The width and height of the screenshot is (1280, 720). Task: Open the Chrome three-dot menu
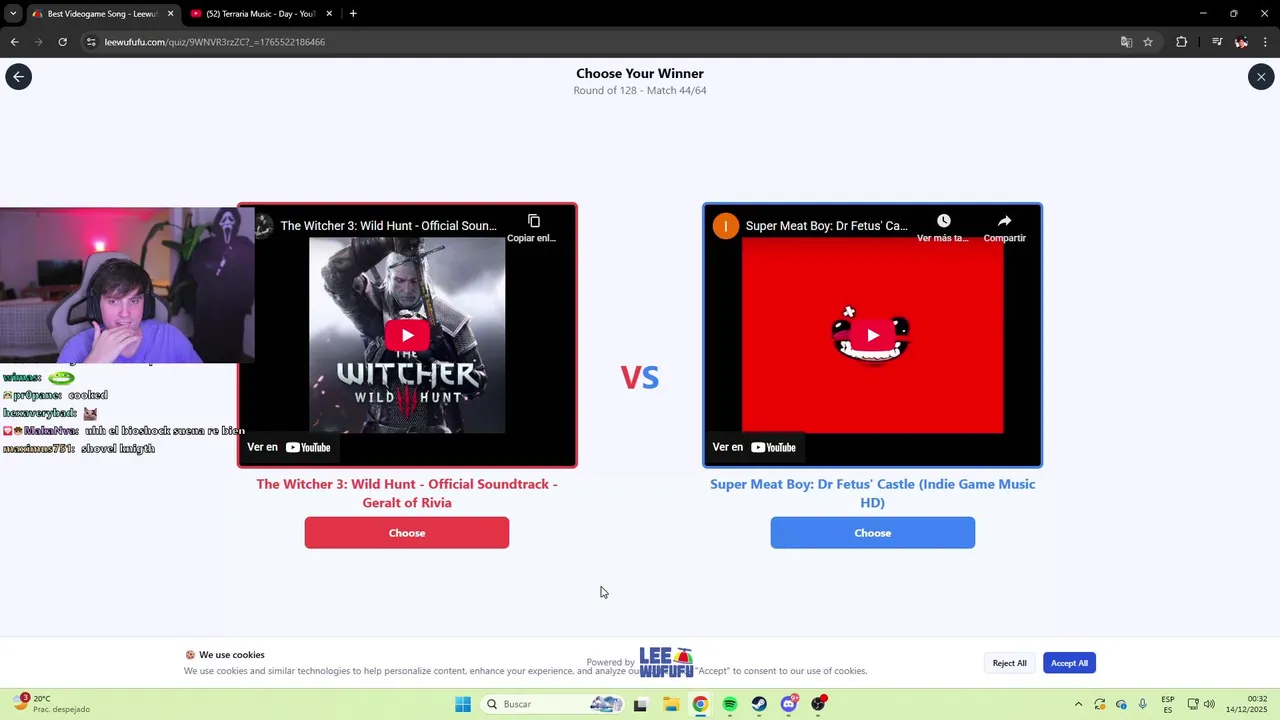coord(1266,42)
